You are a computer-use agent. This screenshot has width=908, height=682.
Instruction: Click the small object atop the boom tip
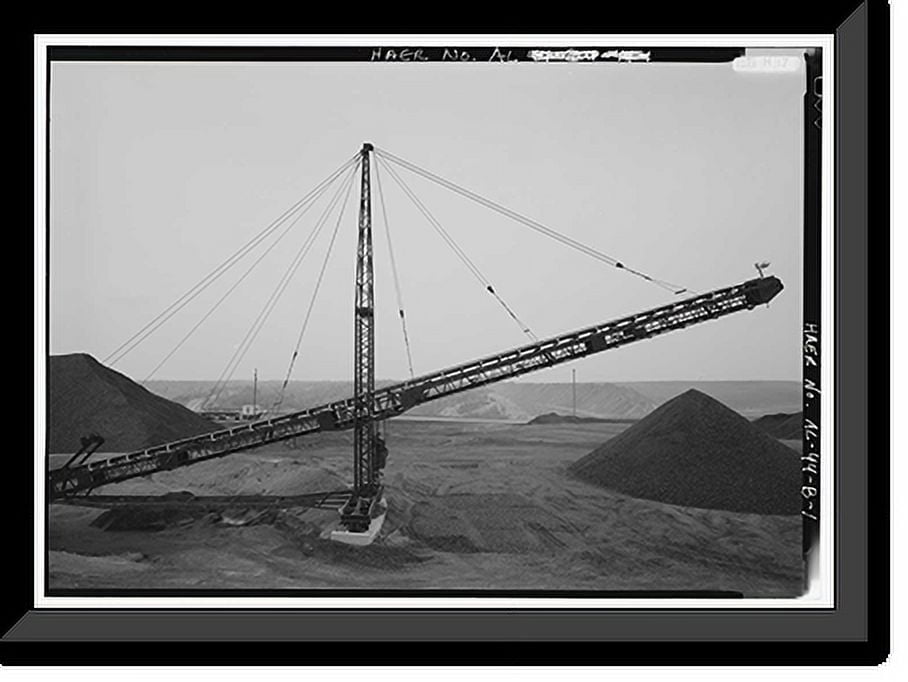pos(762,268)
